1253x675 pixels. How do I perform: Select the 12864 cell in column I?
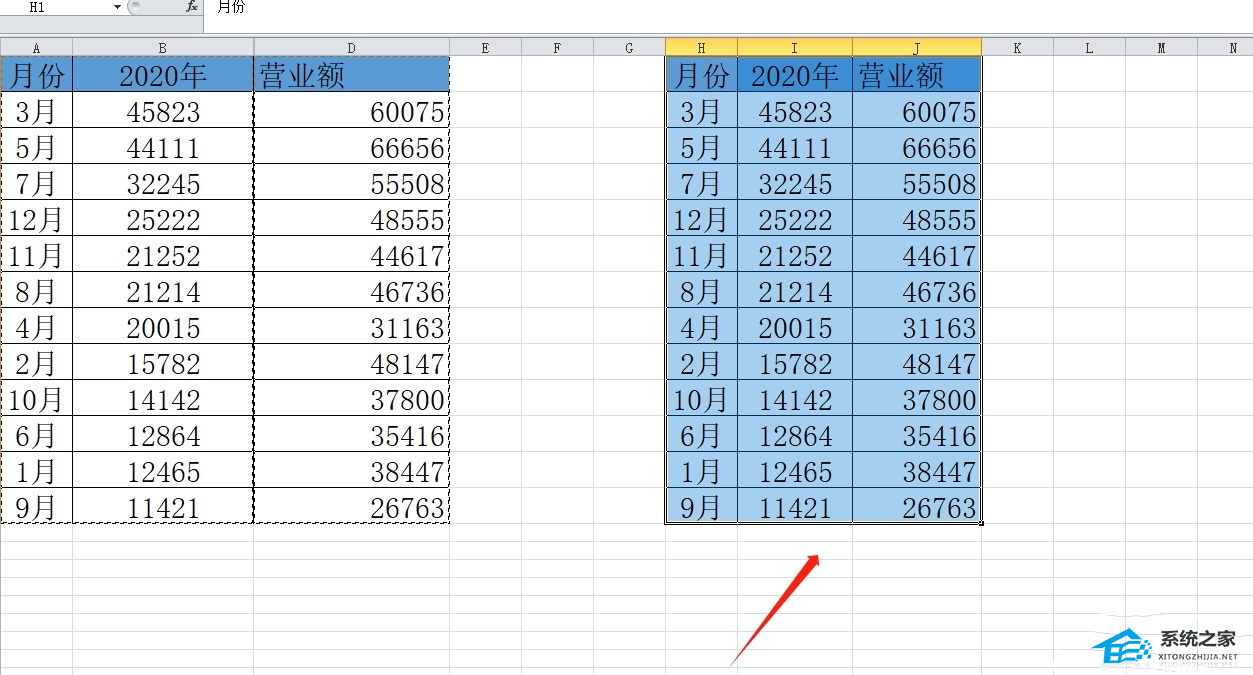point(795,434)
